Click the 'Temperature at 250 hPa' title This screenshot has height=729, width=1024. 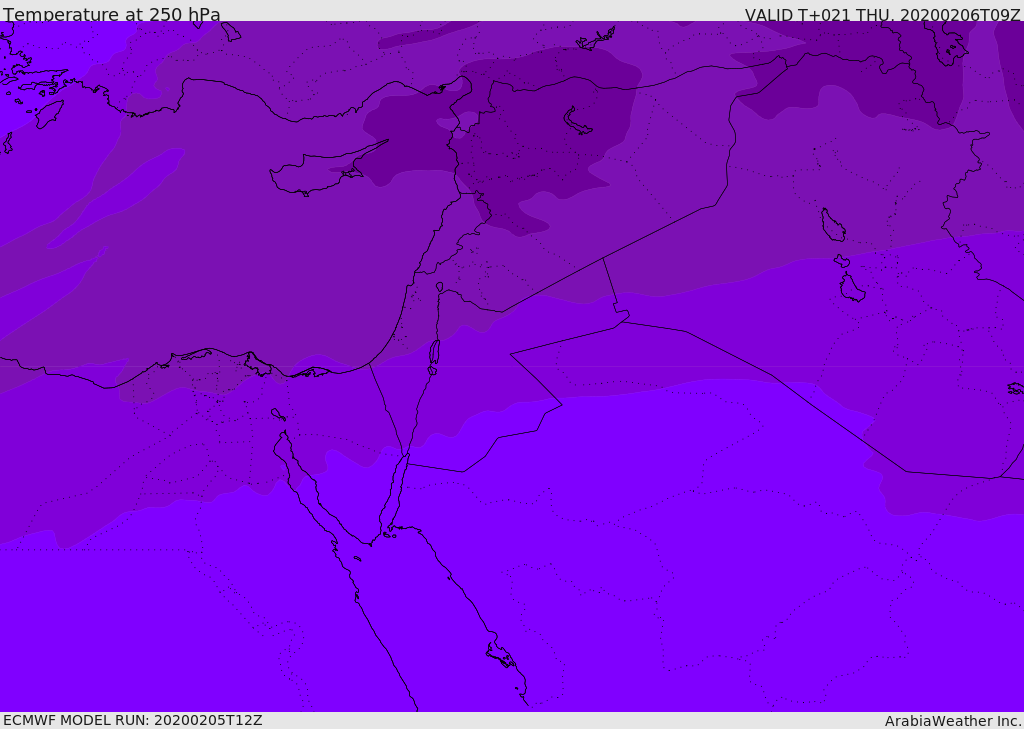112,14
